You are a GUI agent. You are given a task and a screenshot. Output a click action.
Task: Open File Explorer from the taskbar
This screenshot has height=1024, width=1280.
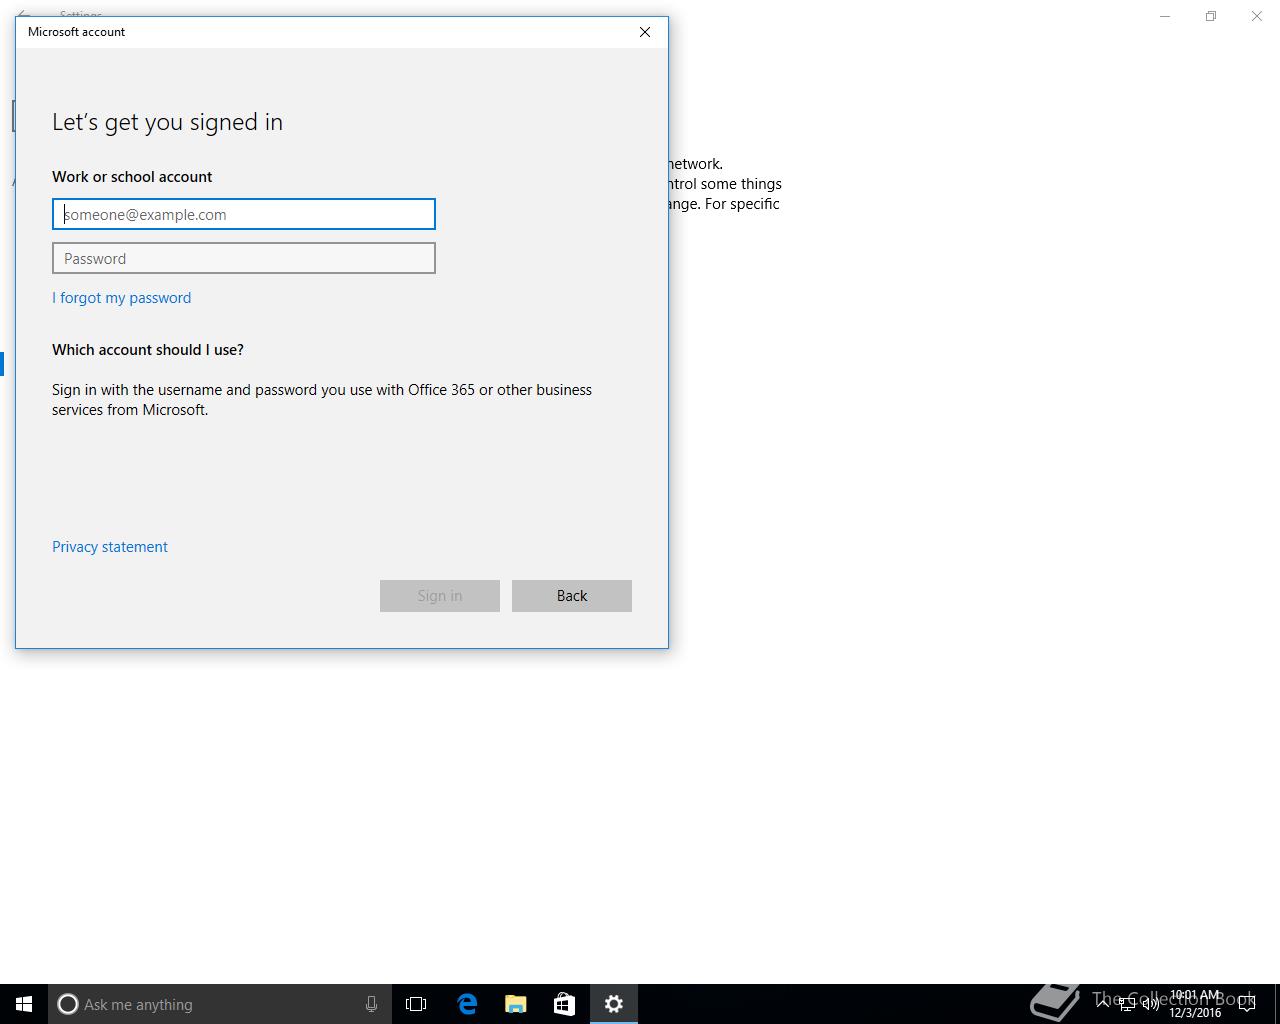tap(516, 1004)
